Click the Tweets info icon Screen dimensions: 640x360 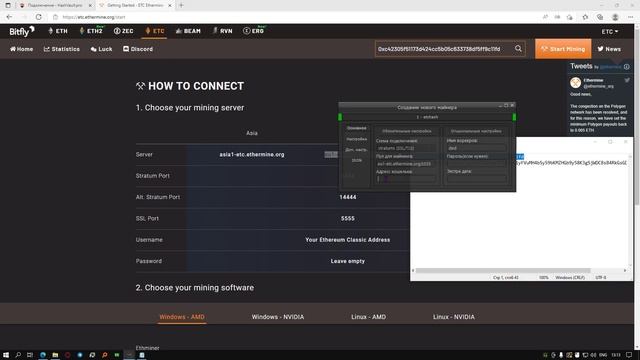pos(627,67)
